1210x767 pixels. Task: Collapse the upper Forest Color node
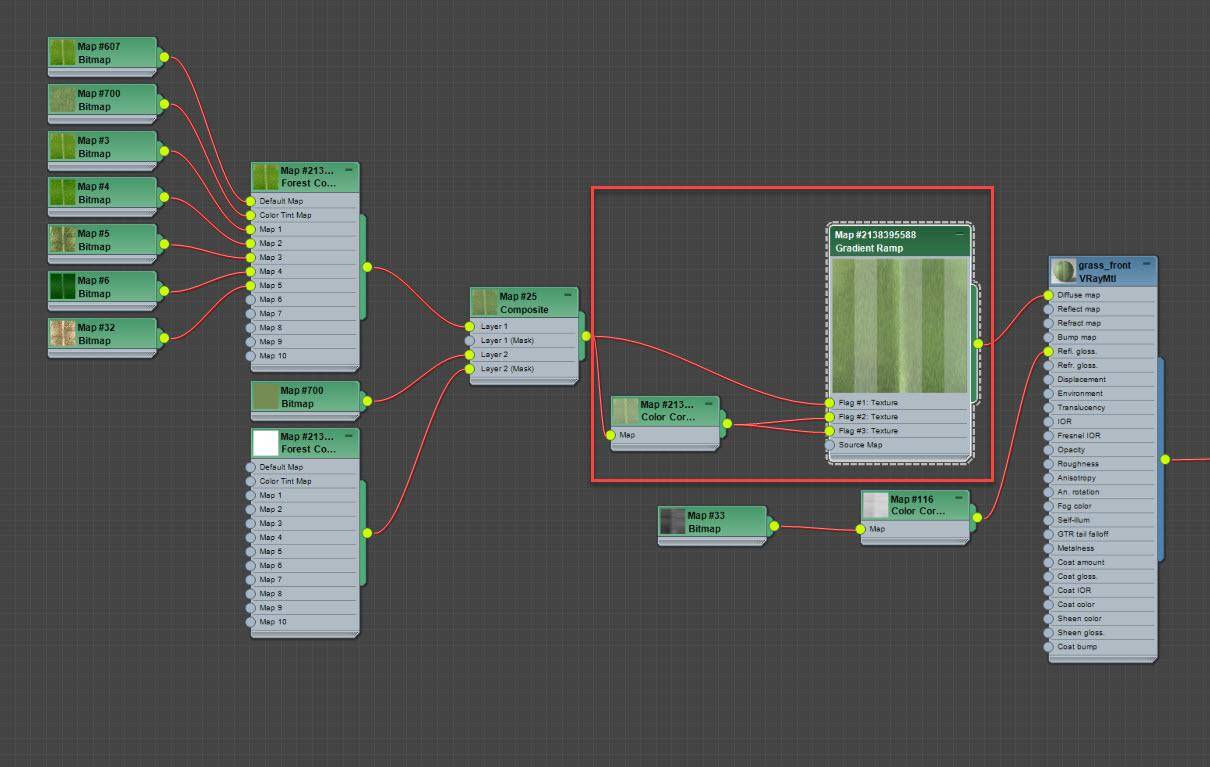pos(347,169)
